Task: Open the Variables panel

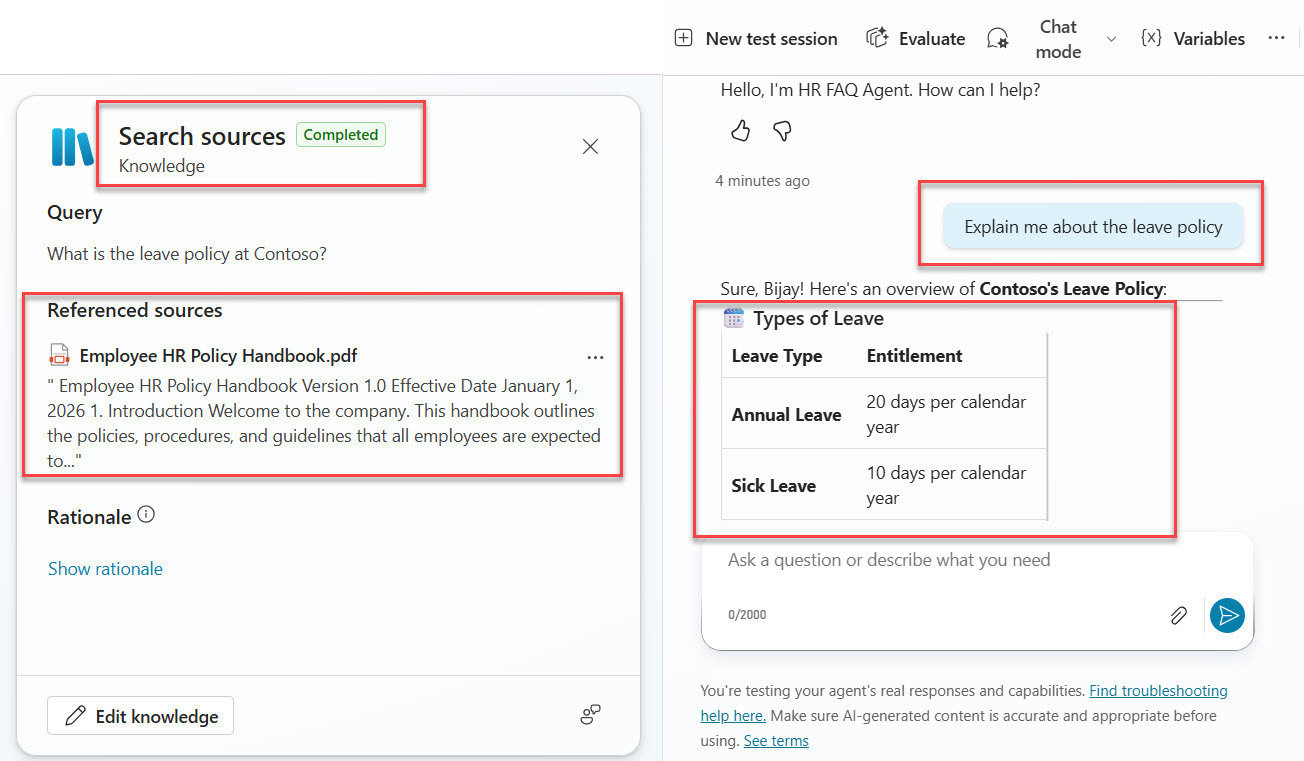Action: [1193, 39]
